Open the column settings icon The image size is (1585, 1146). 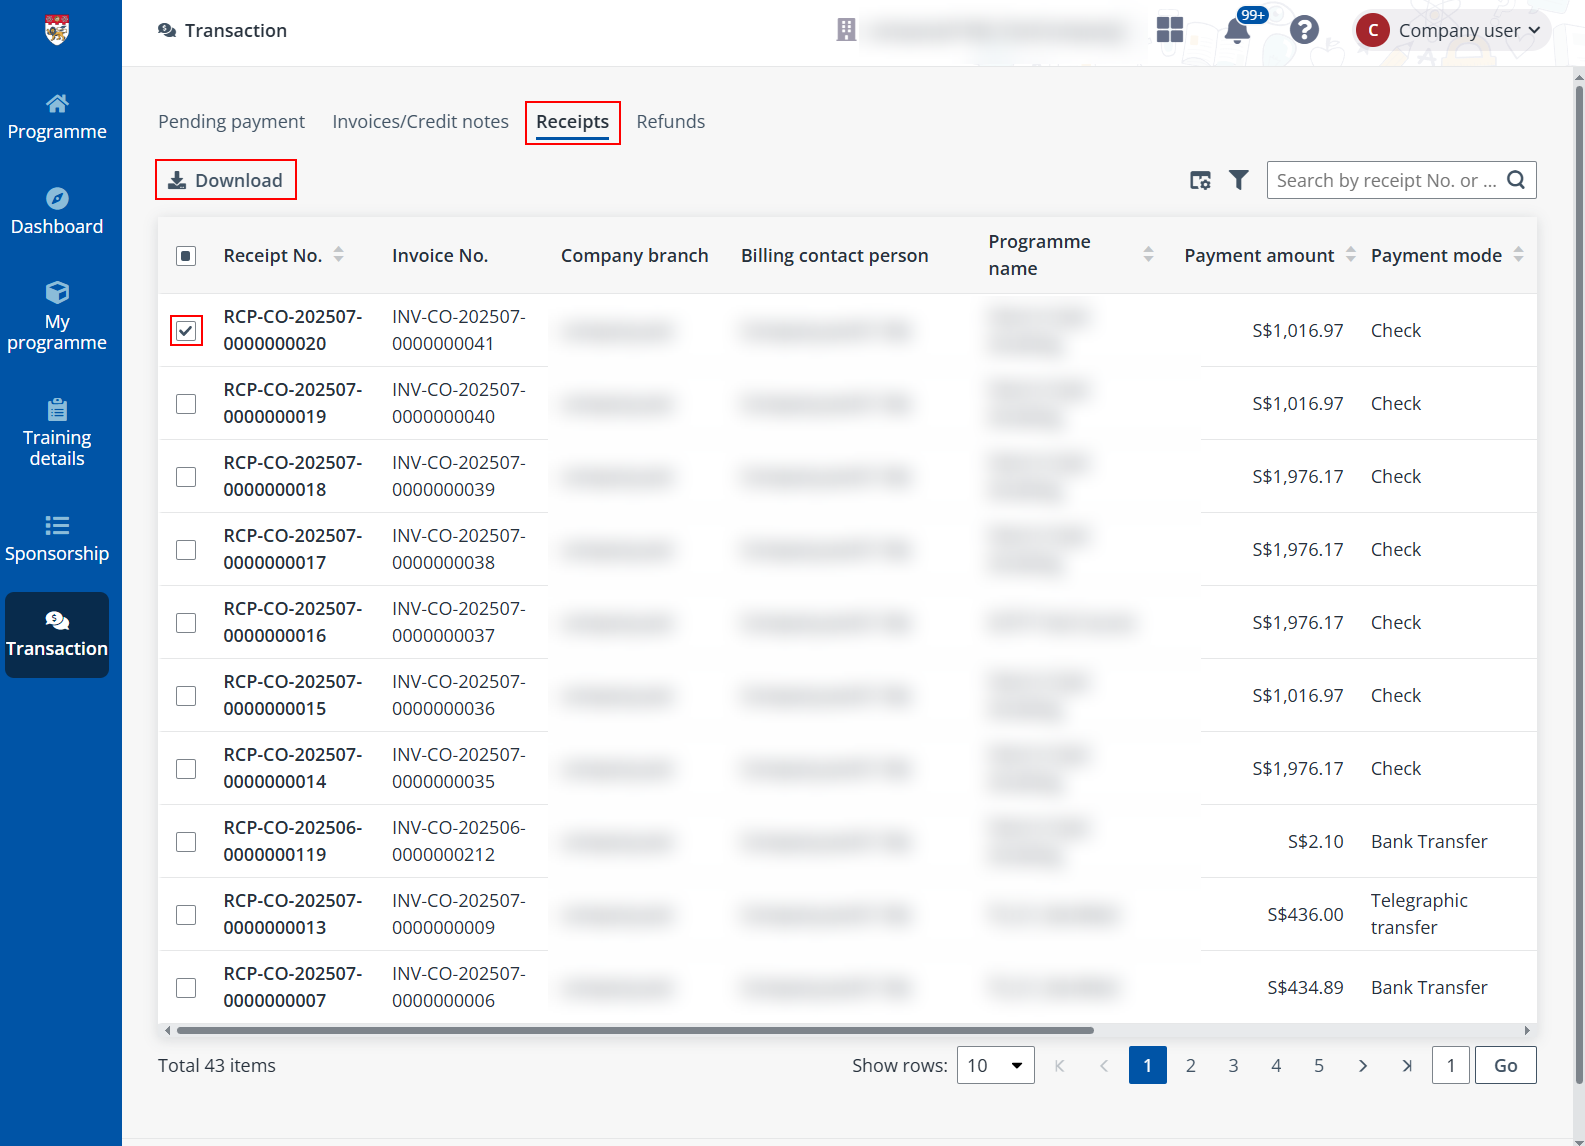coord(1200,180)
